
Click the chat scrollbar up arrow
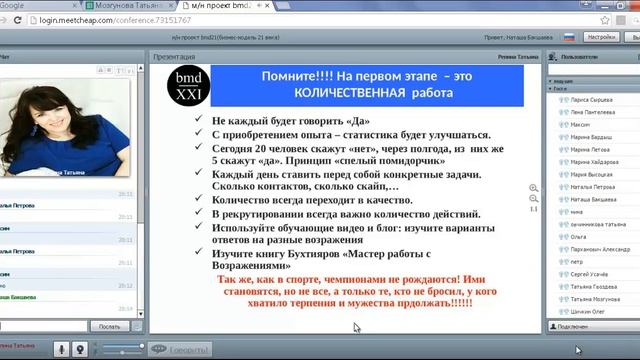[141, 68]
